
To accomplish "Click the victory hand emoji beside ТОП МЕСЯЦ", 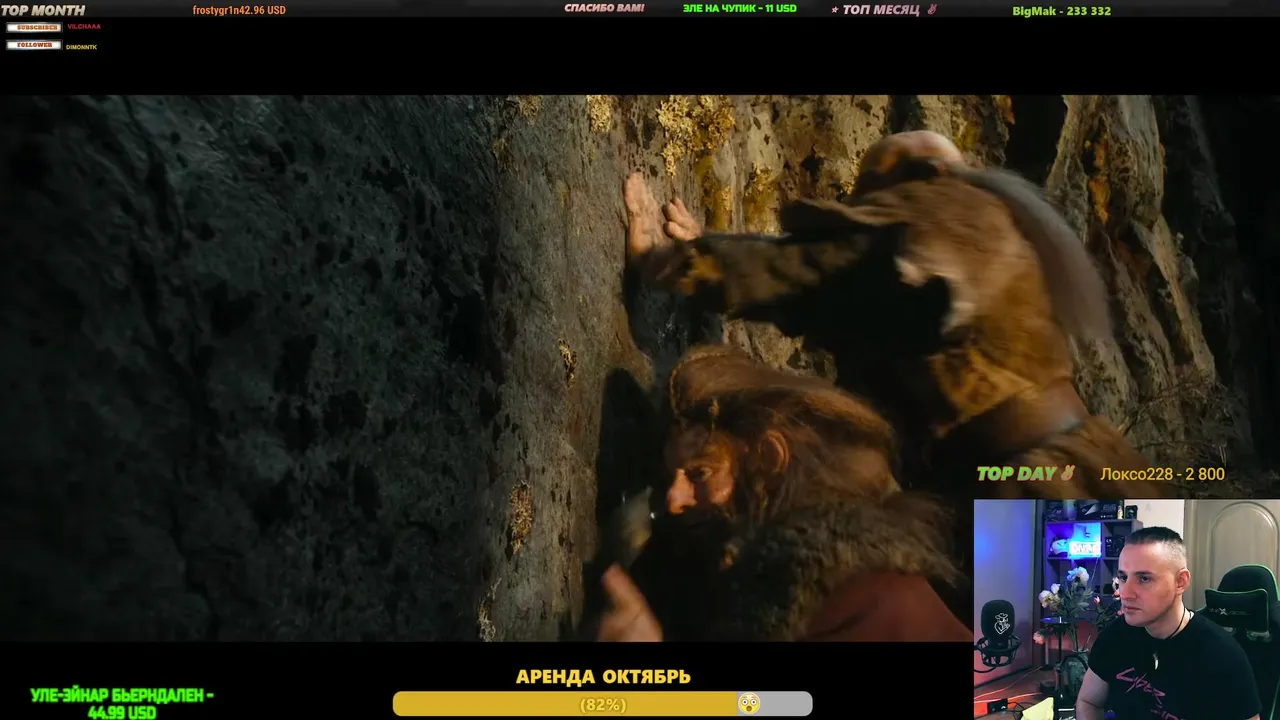I will pyautogui.click(x=931, y=10).
